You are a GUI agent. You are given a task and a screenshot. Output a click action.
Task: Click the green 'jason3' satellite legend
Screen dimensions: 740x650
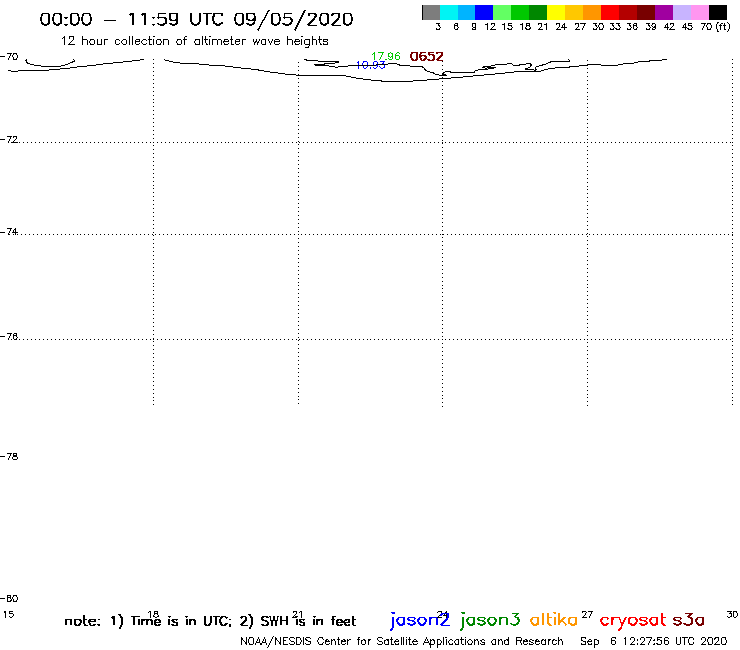tap(490, 620)
